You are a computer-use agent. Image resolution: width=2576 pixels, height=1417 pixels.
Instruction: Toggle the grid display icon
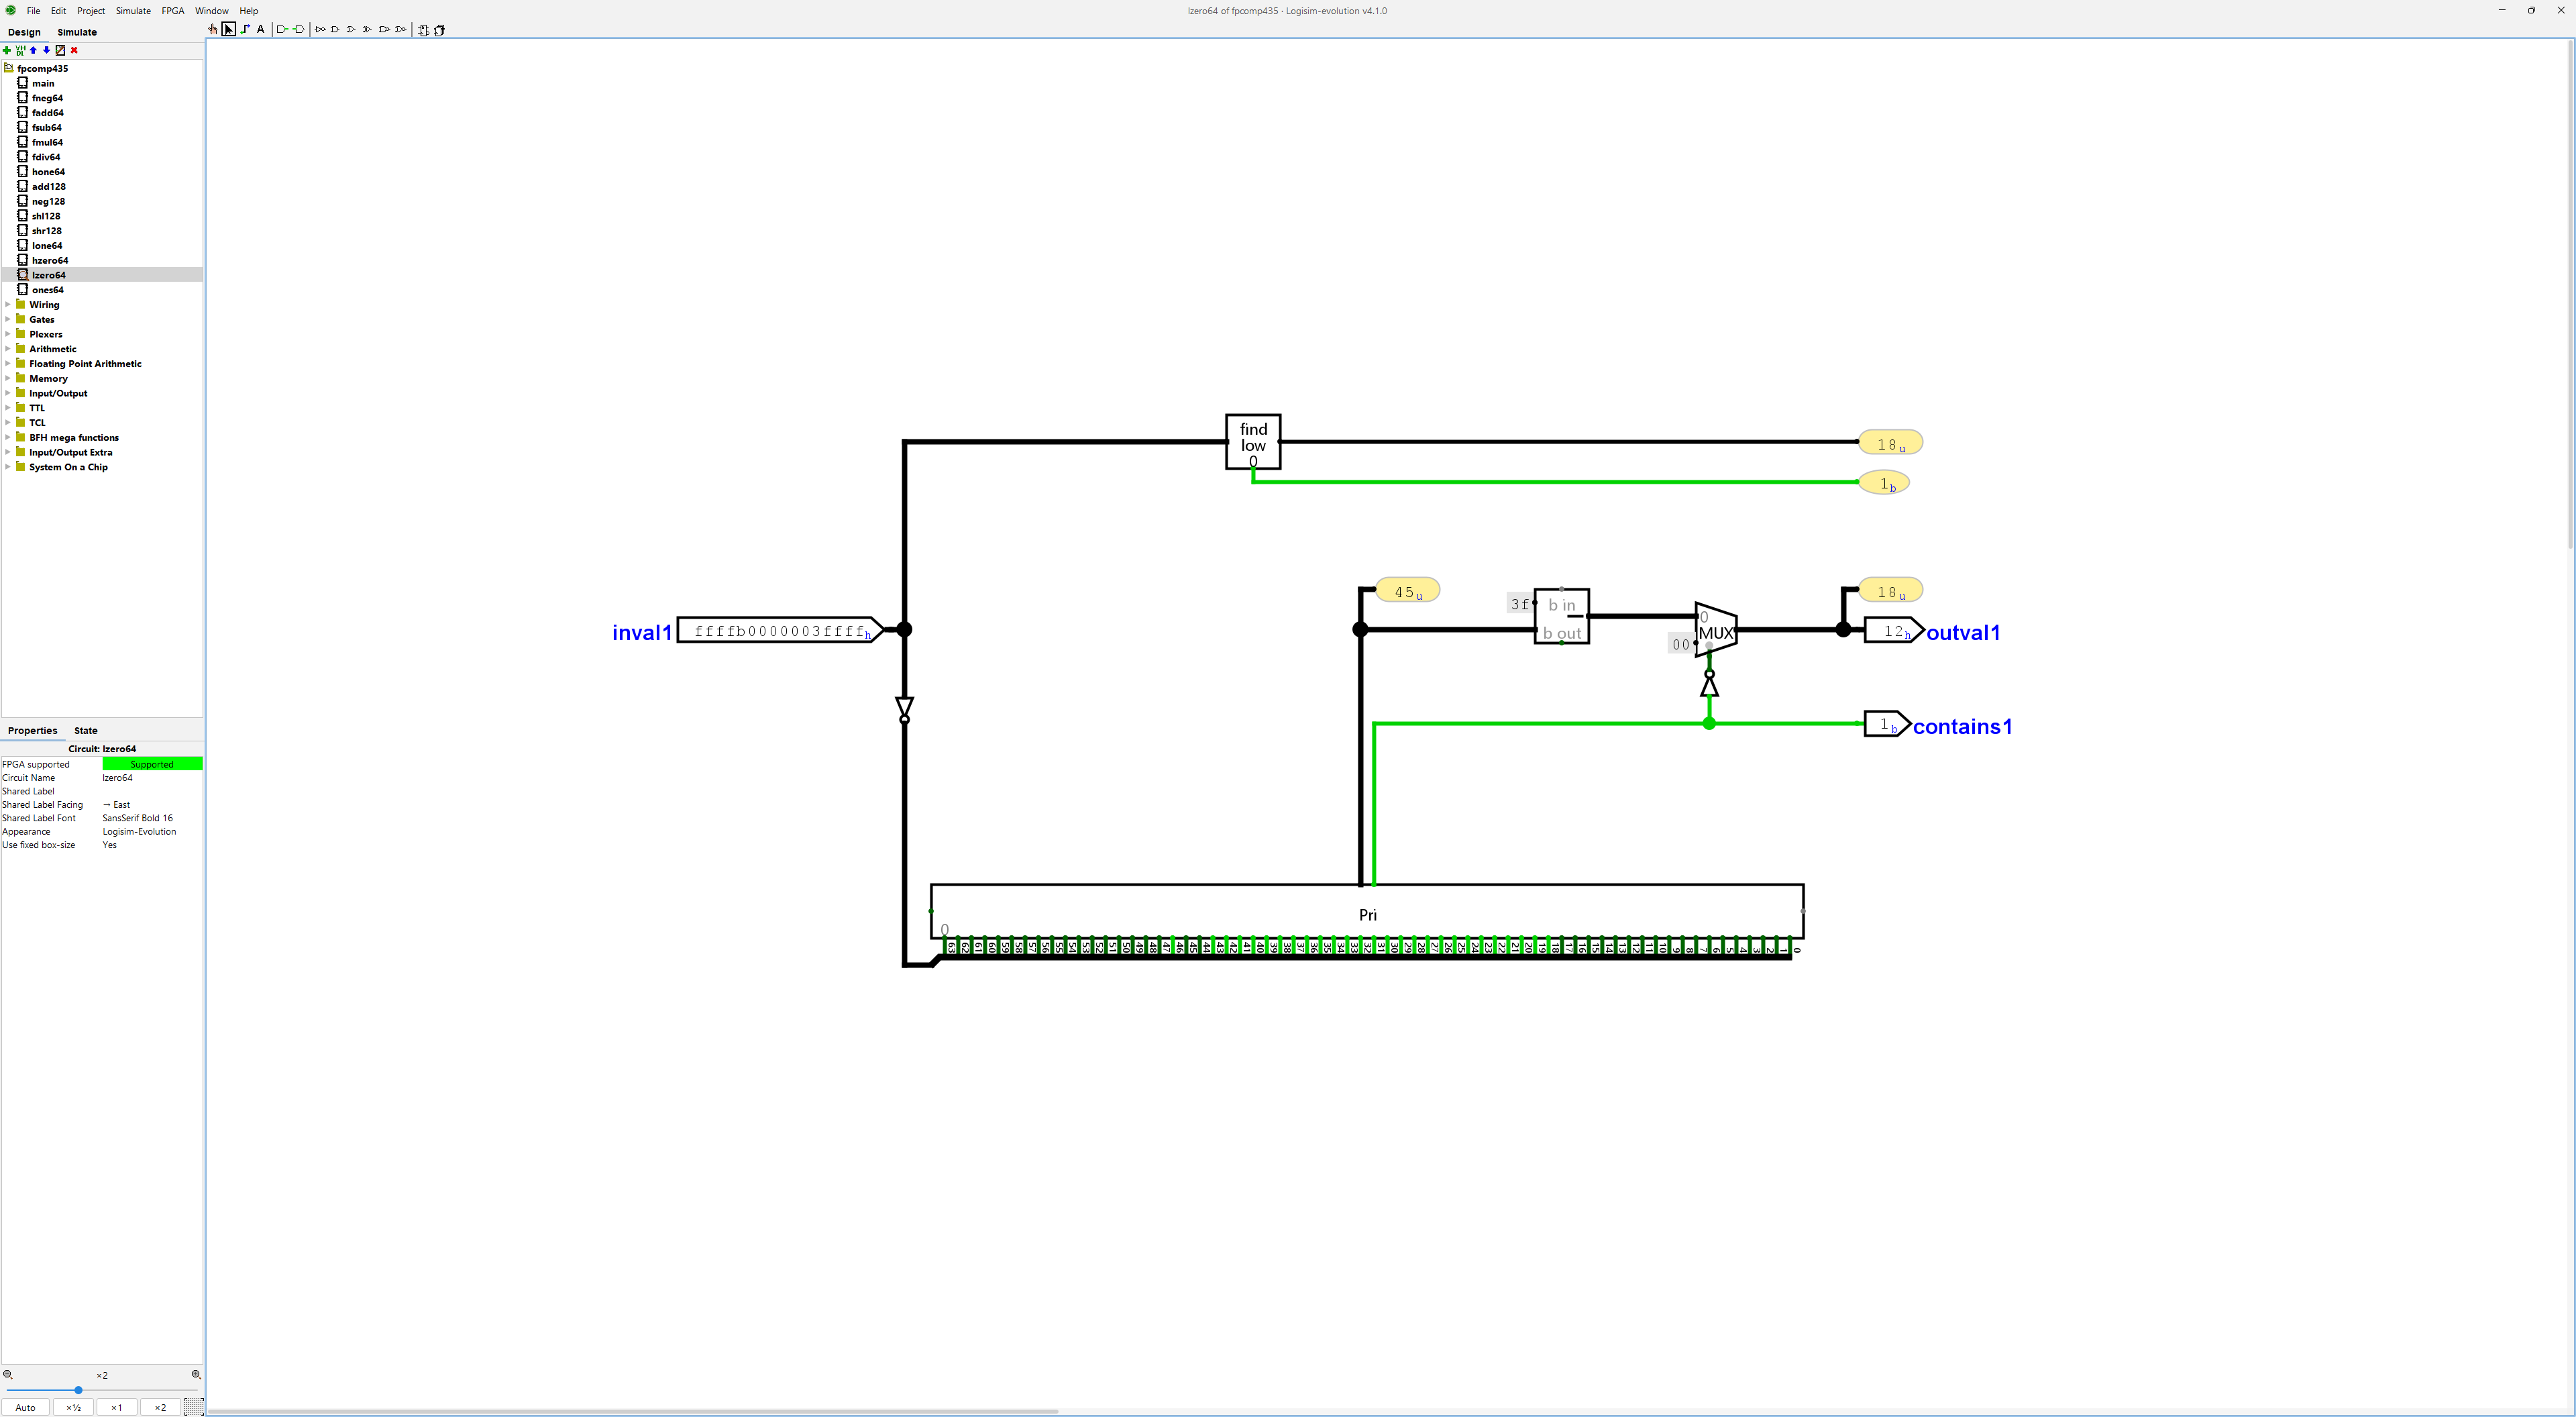[x=194, y=1407]
